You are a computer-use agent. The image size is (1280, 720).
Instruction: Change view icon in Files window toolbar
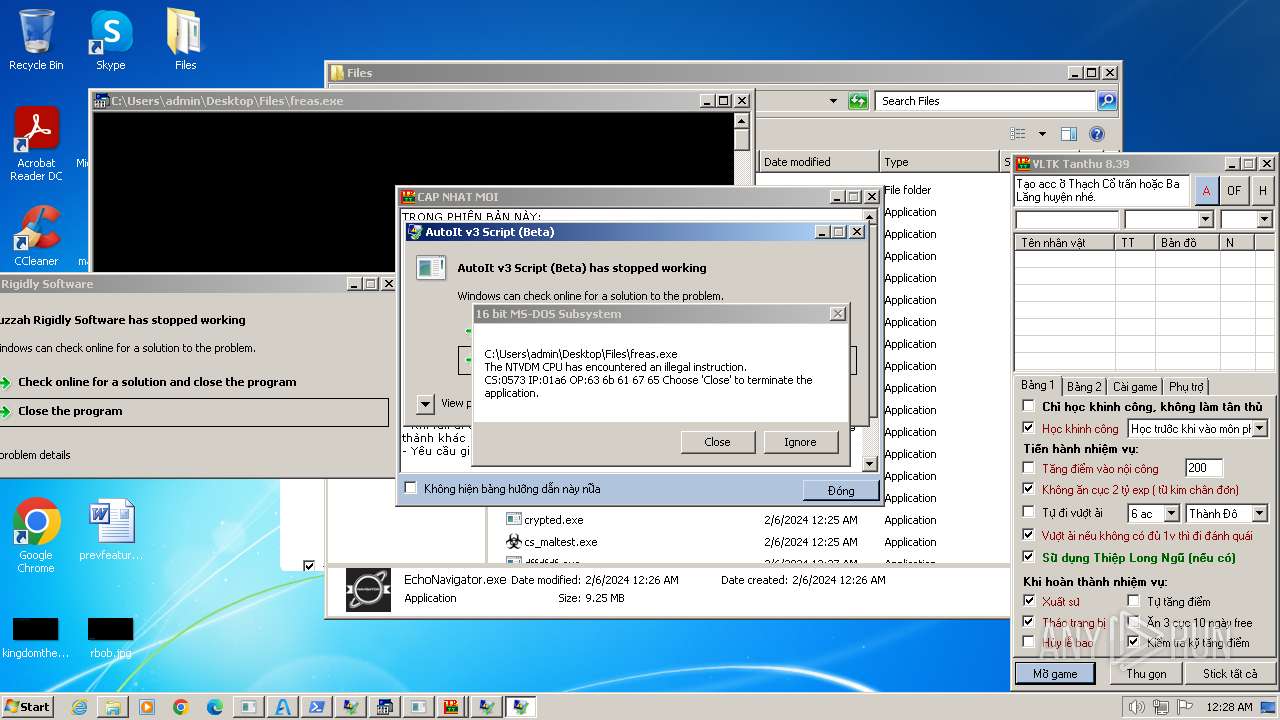1018,134
